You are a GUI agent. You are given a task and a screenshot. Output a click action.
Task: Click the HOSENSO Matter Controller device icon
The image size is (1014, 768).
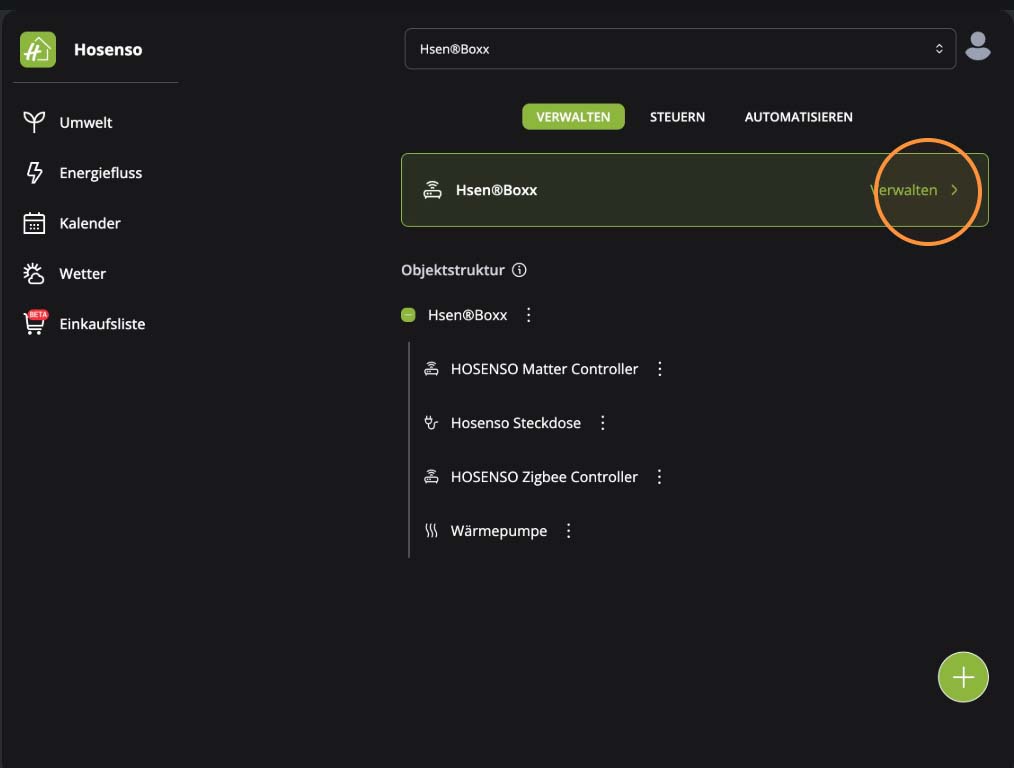pos(431,368)
